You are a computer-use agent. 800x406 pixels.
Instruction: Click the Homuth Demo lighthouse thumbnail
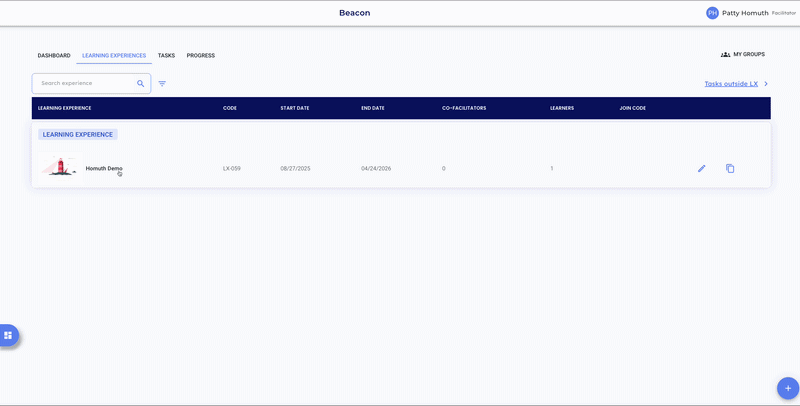[59, 167]
